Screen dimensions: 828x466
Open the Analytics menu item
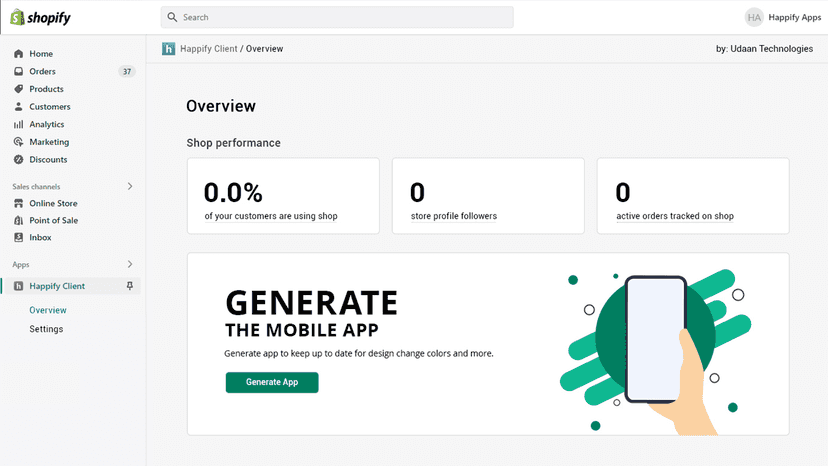[x=46, y=124]
